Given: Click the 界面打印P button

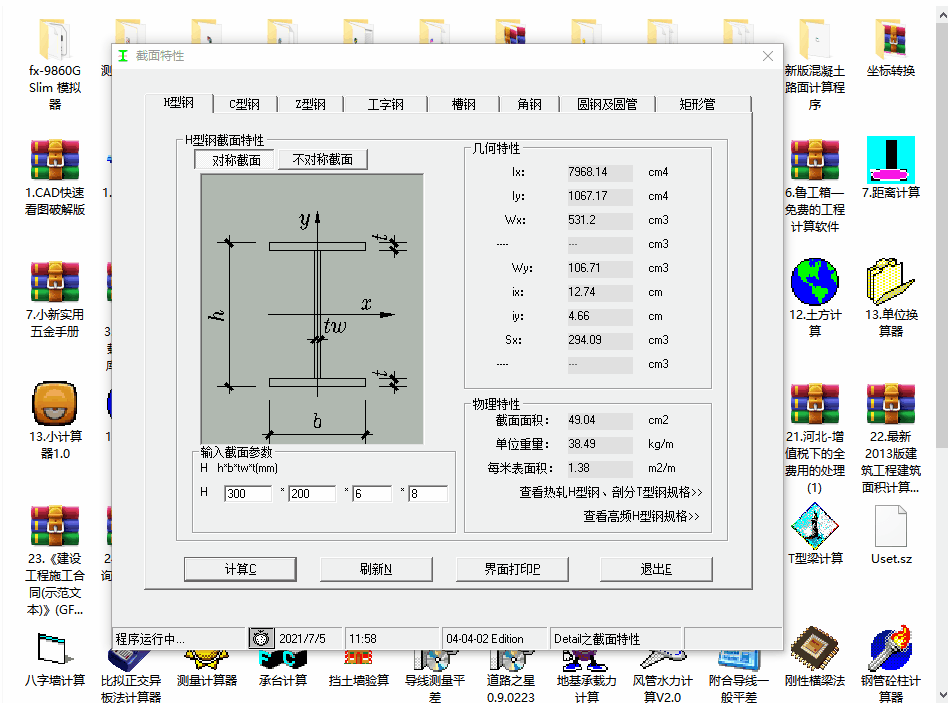Looking at the screenshot, I should tap(512, 568).
